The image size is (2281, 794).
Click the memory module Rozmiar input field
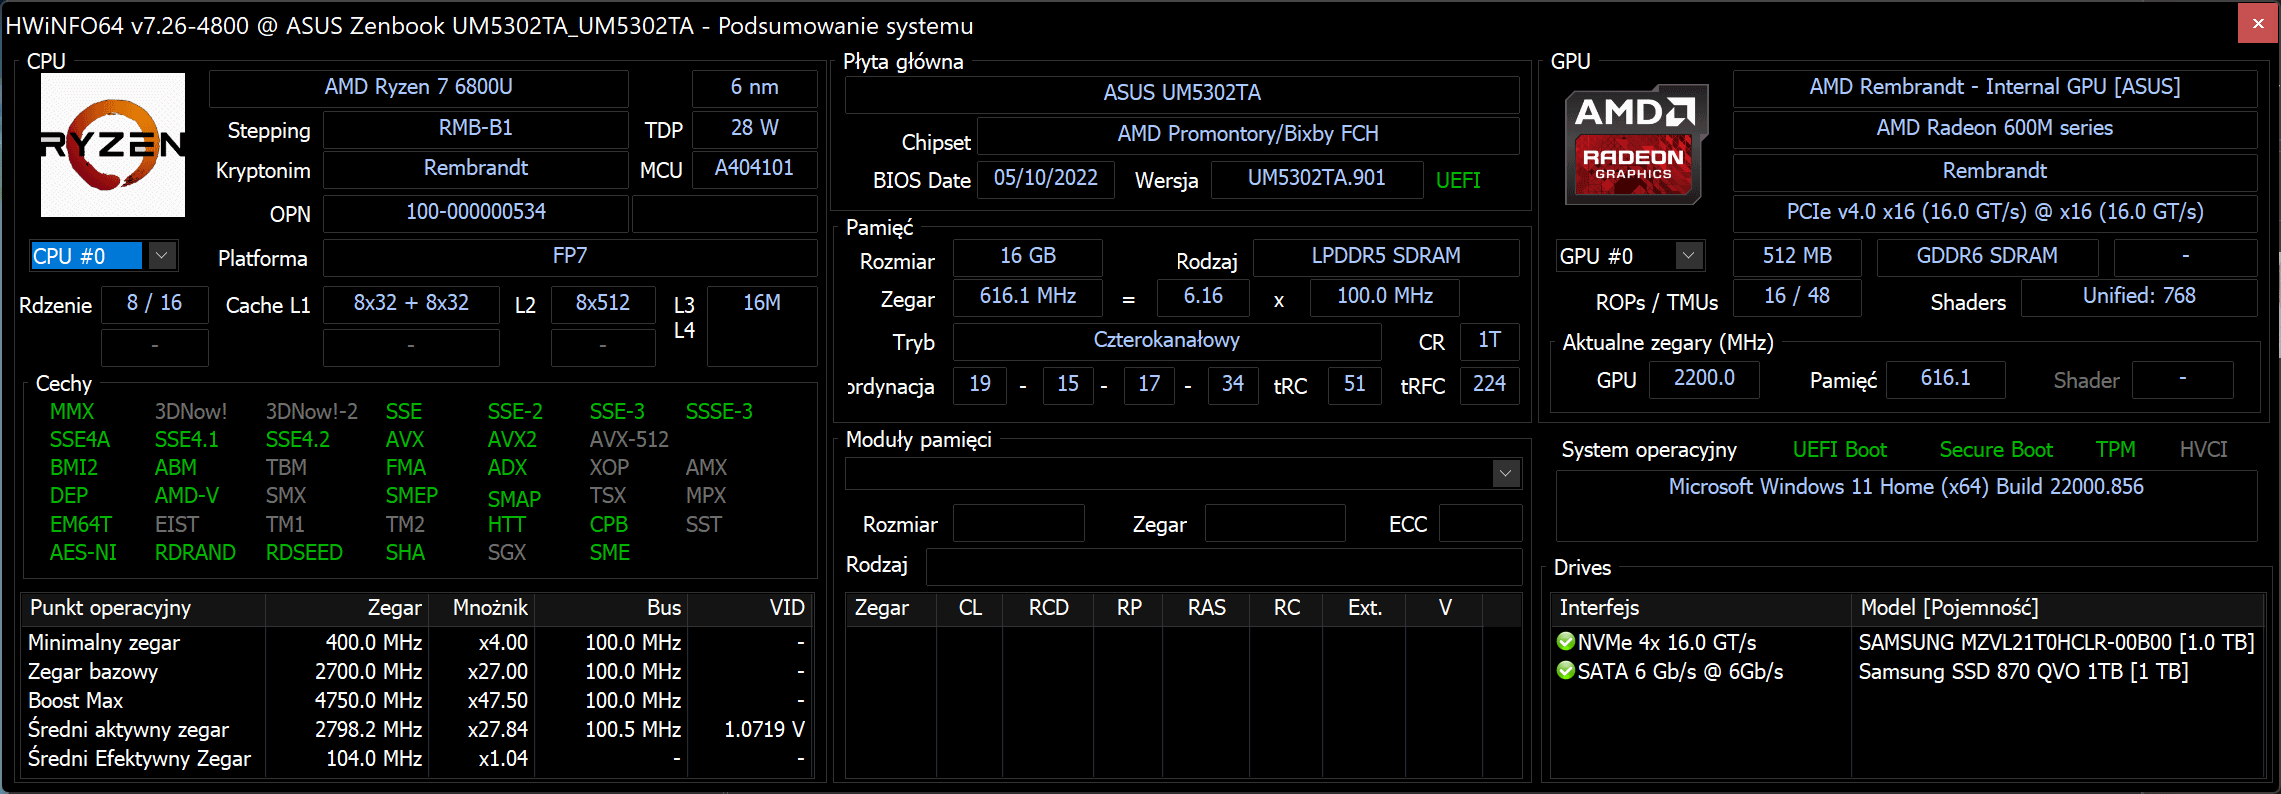coord(1019,524)
